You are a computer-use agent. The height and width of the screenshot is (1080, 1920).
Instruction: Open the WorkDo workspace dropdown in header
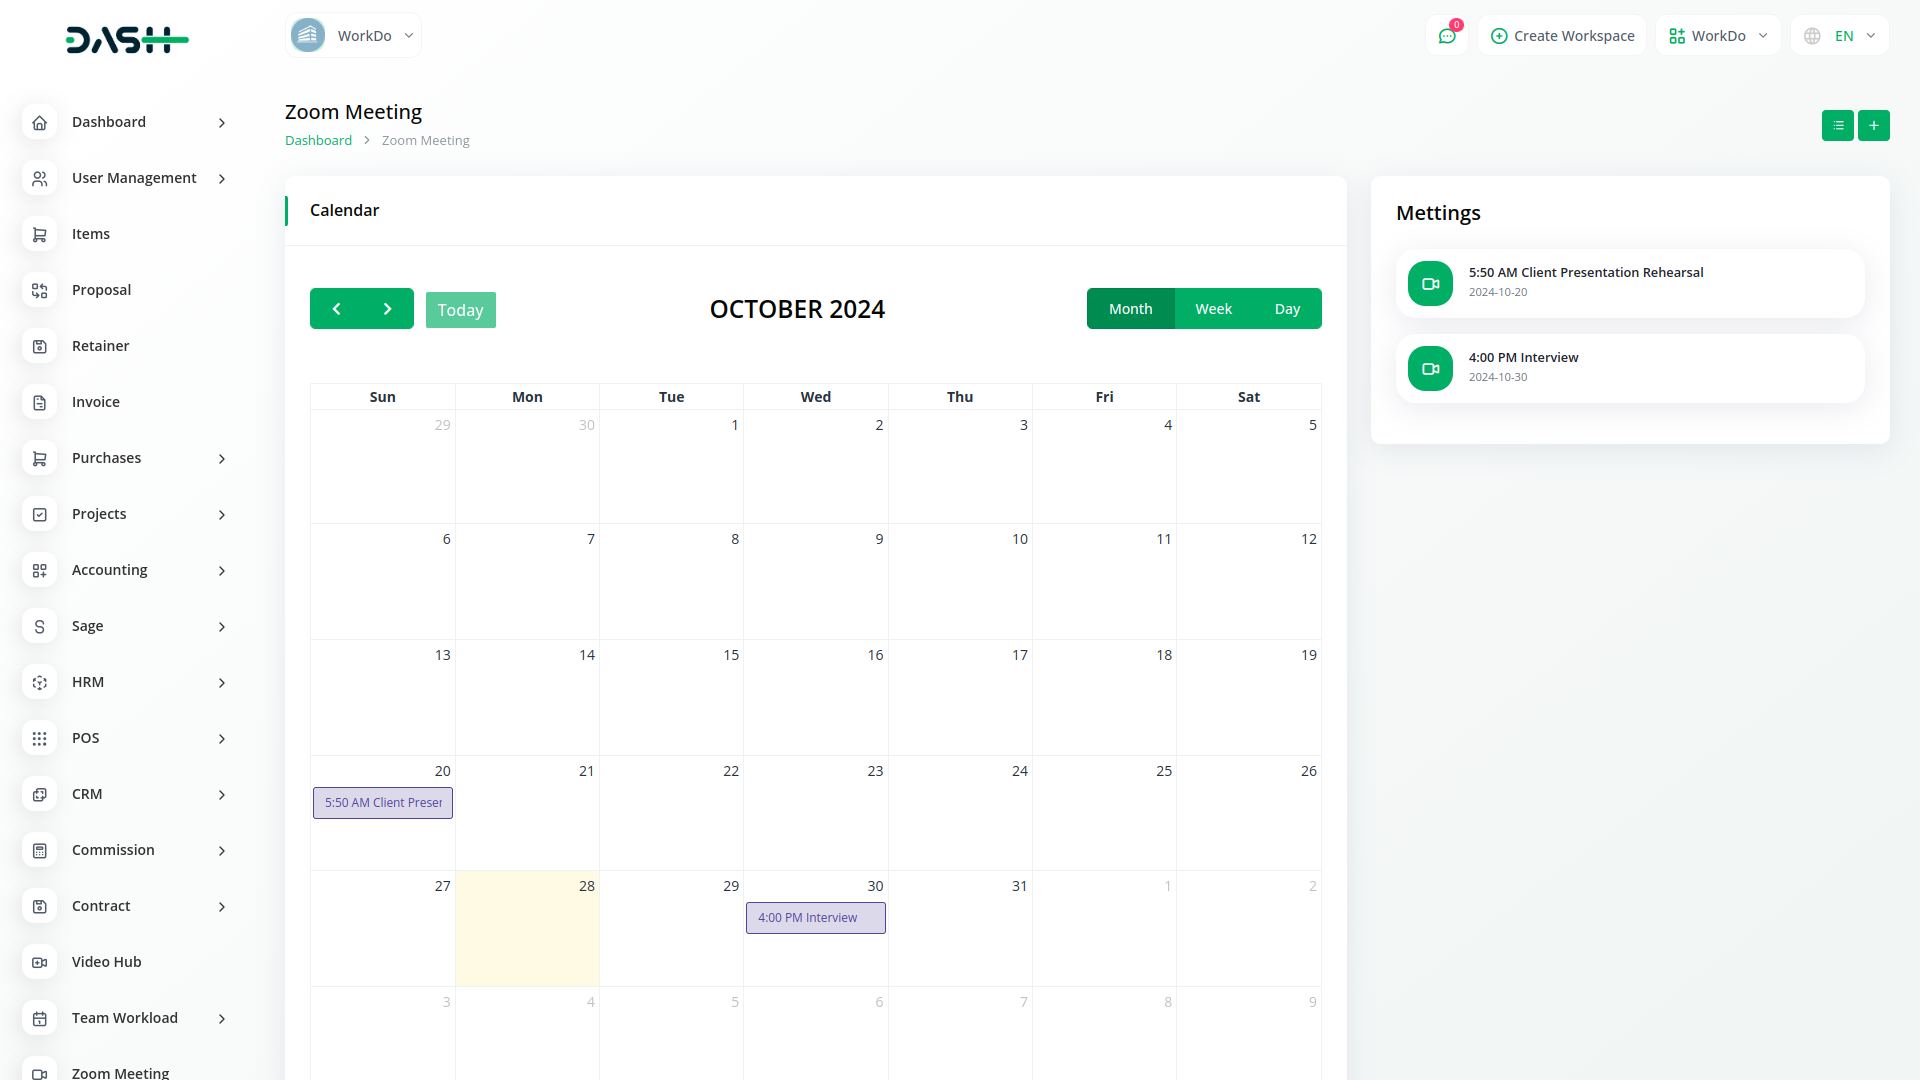[1718, 36]
